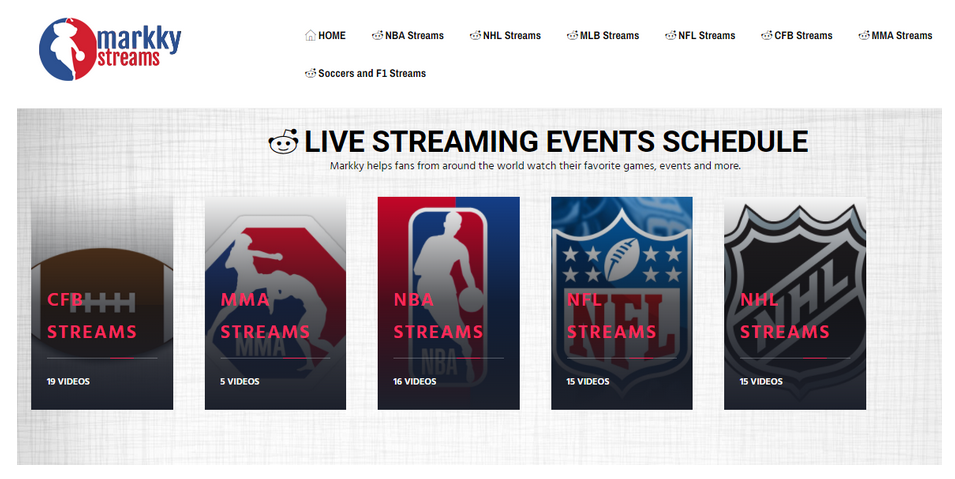Go to Soccers and F1 Streams

[372, 74]
